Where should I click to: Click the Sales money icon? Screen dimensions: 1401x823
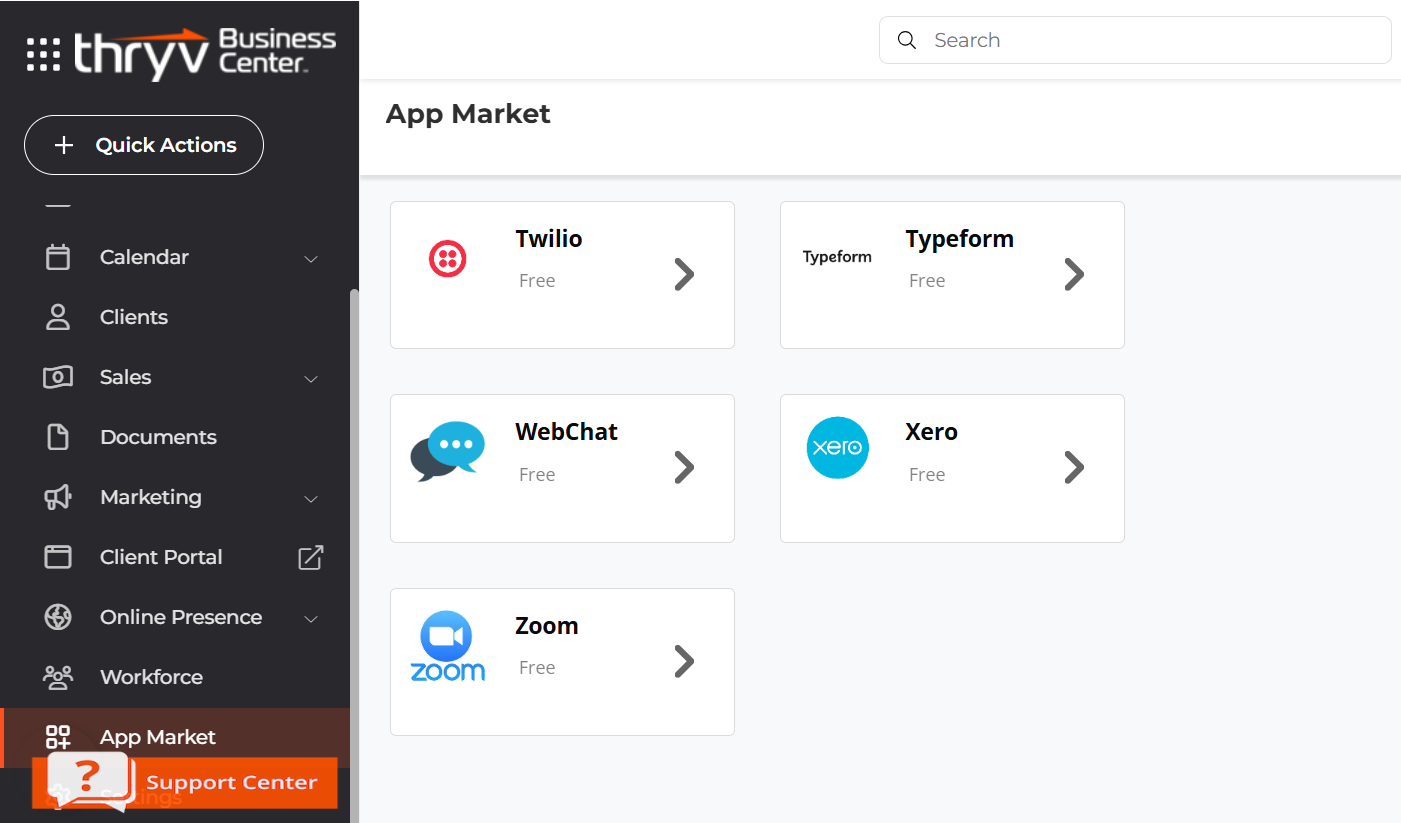pos(58,377)
